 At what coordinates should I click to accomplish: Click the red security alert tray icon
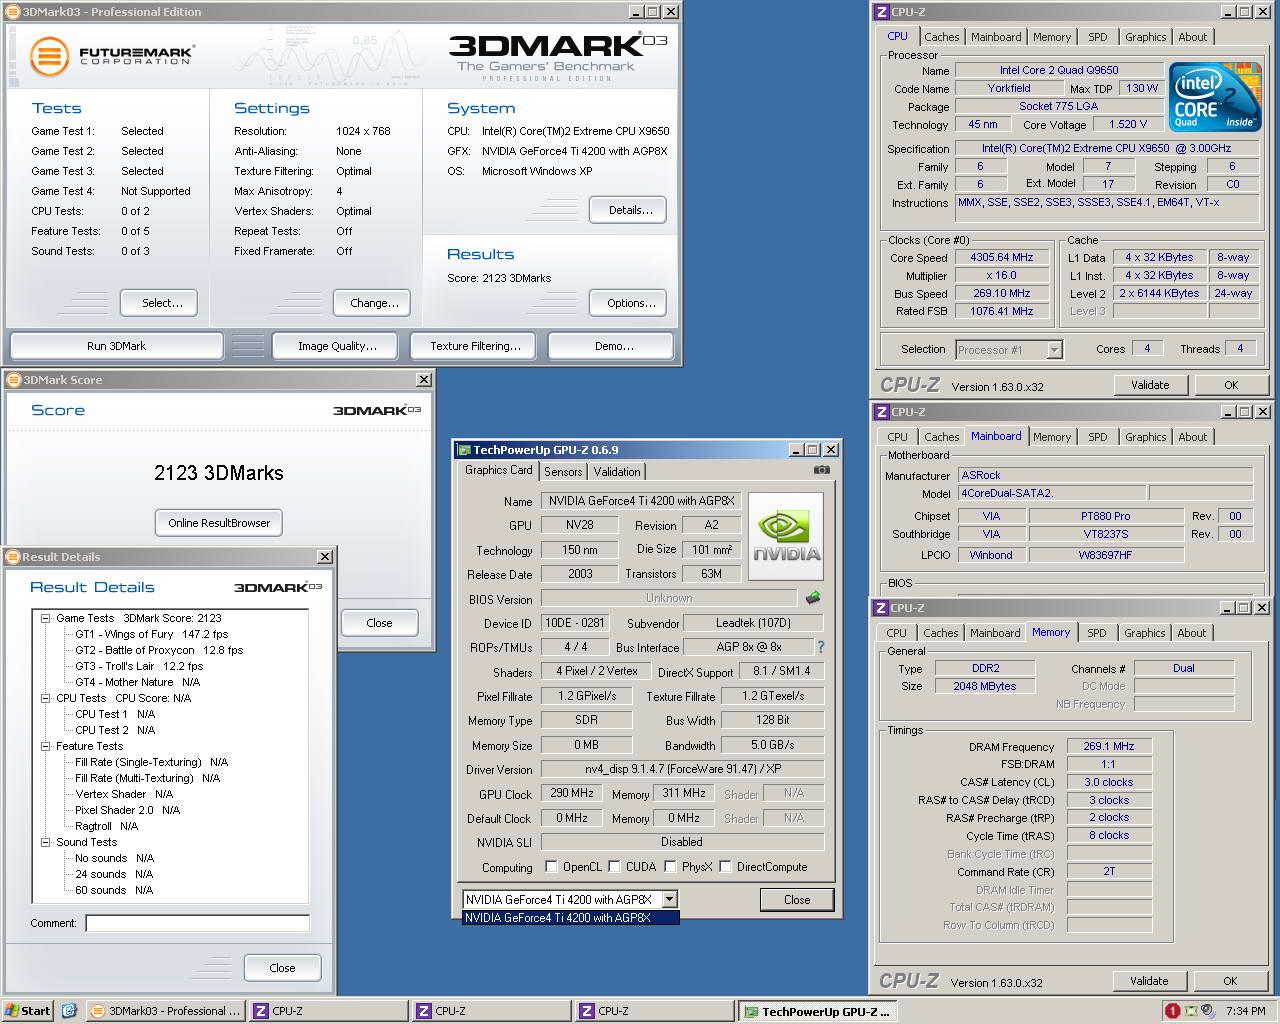coord(1173,1011)
